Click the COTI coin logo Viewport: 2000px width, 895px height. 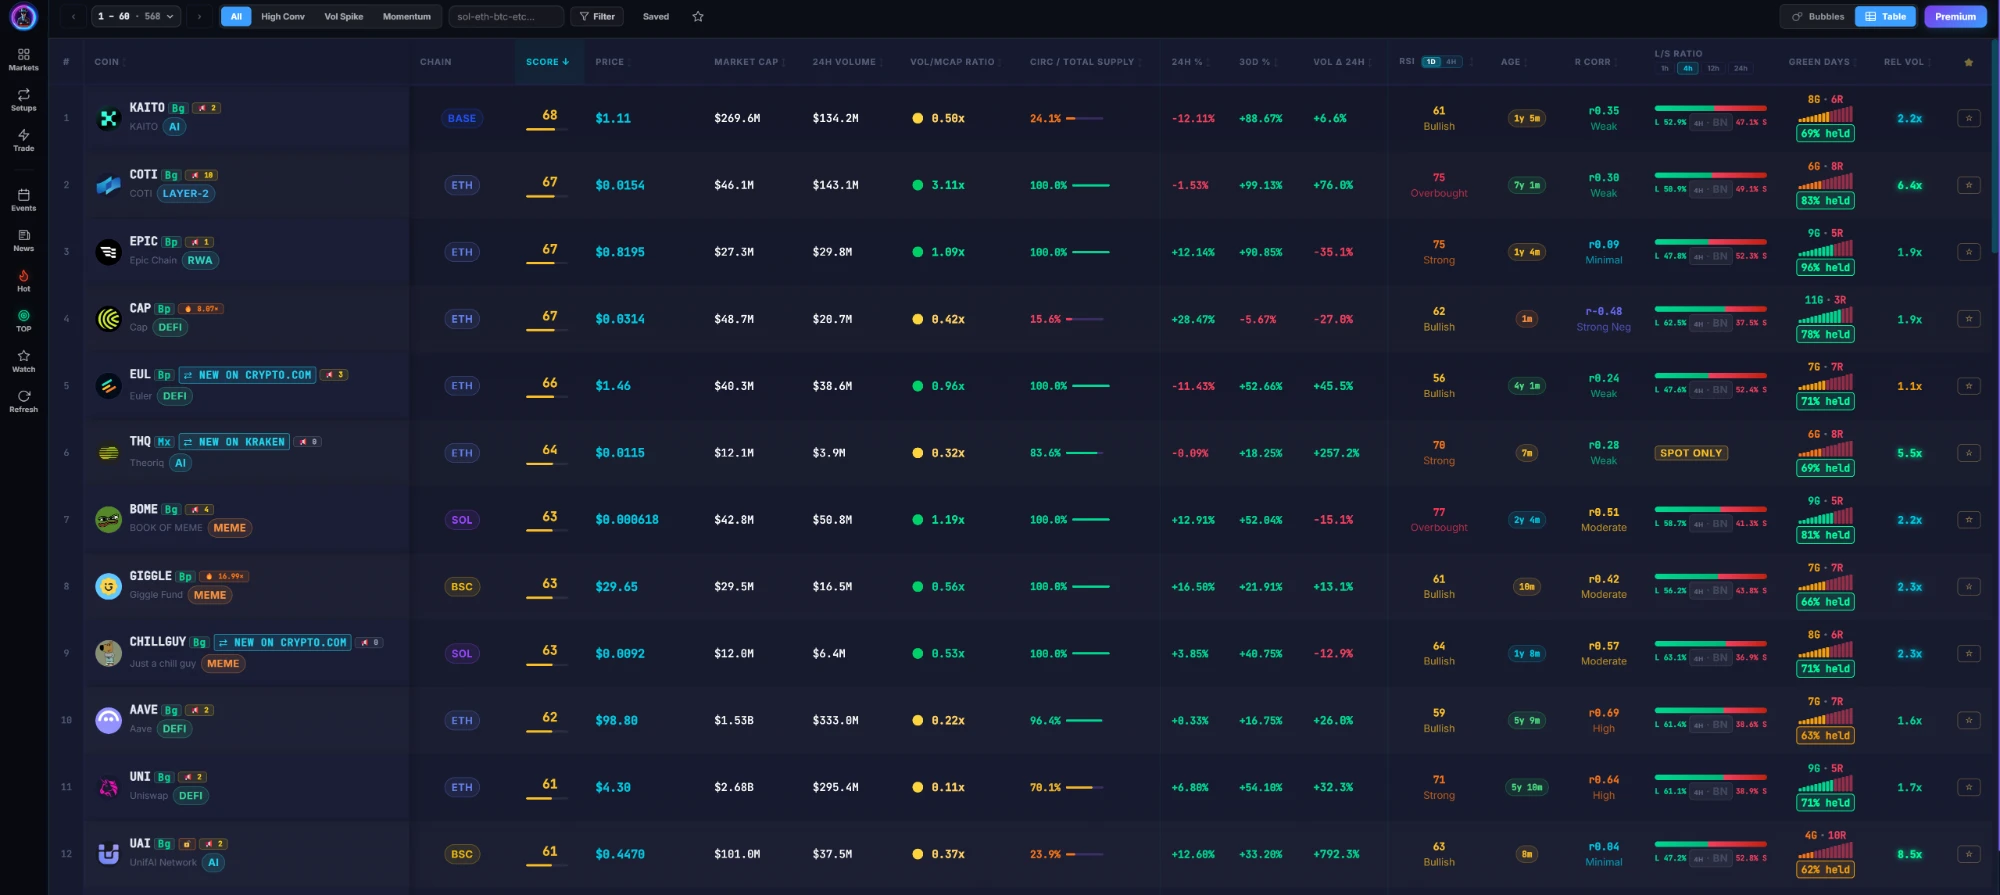click(x=108, y=185)
